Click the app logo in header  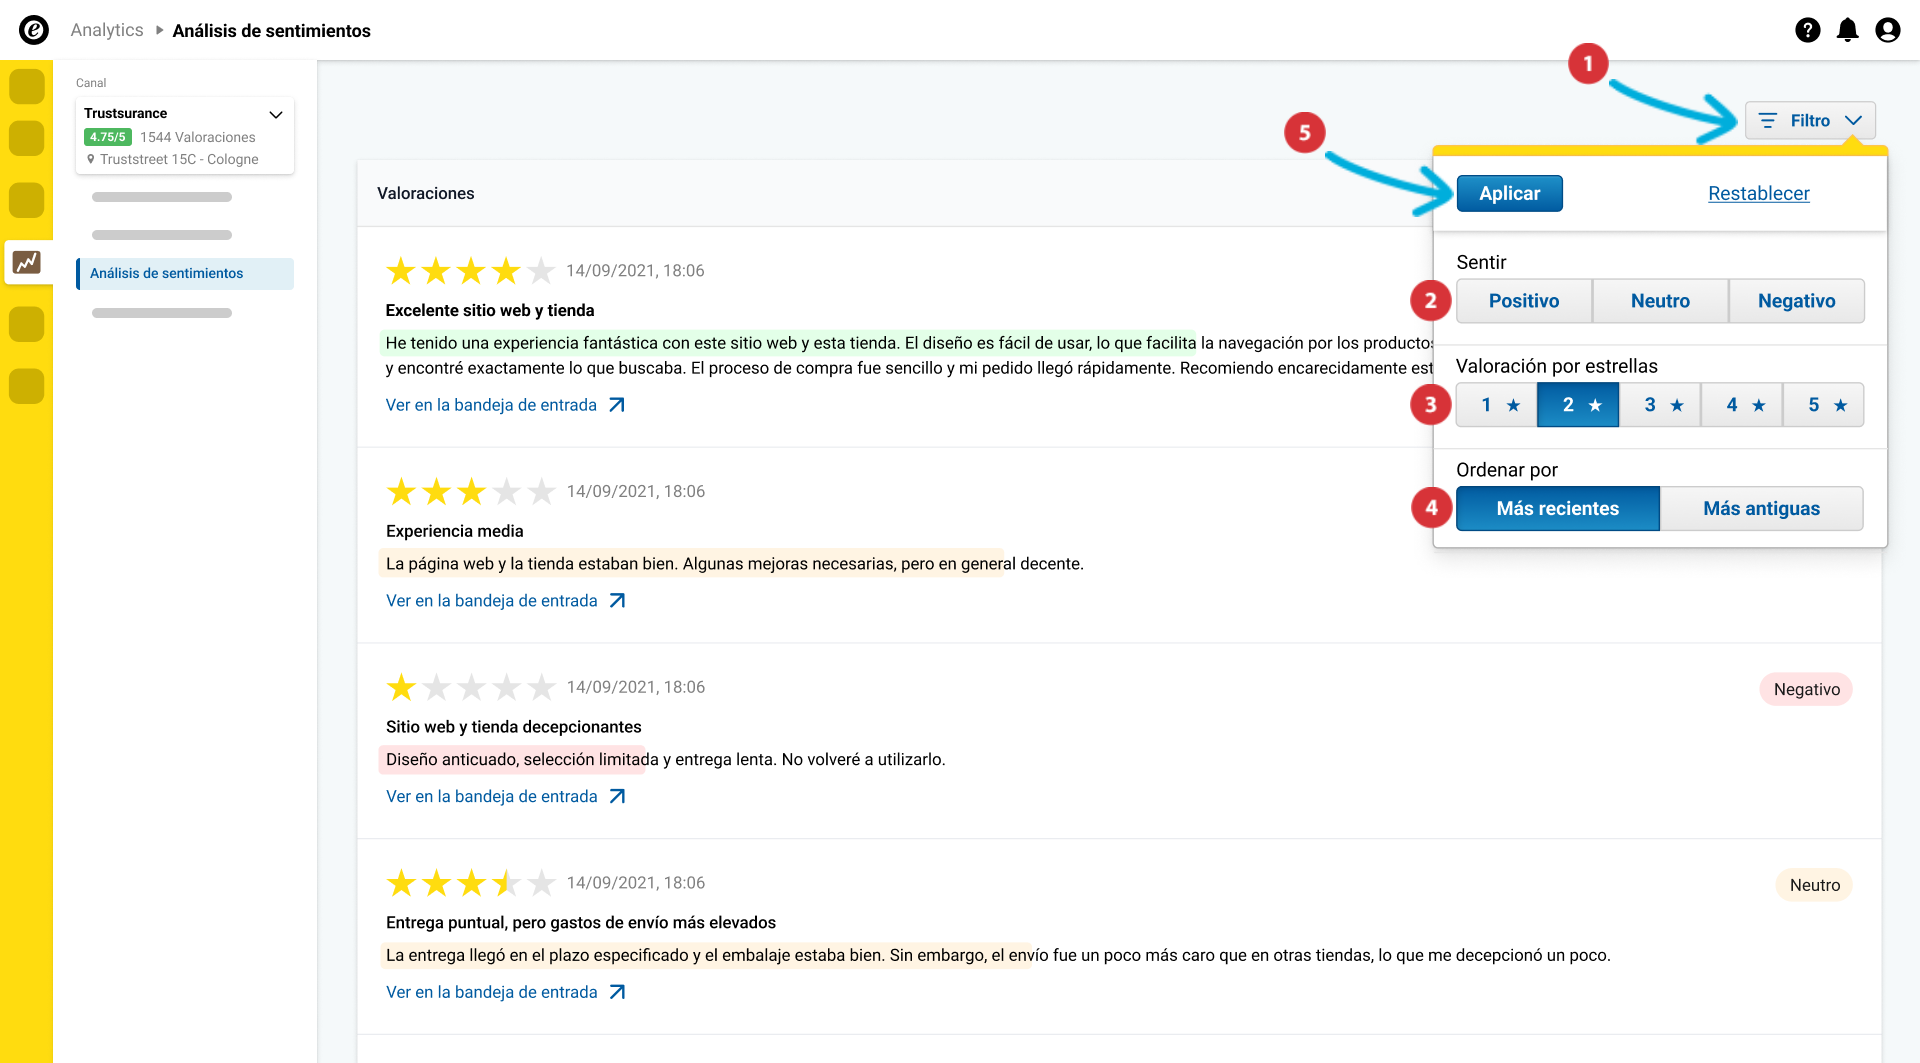(34, 30)
